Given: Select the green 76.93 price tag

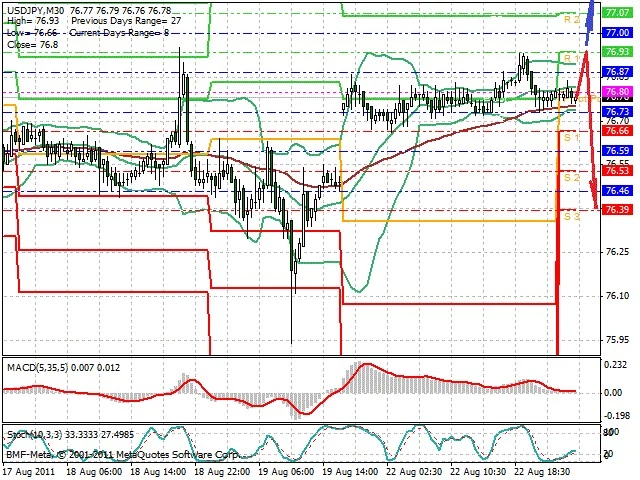Looking at the screenshot, I should point(618,51).
